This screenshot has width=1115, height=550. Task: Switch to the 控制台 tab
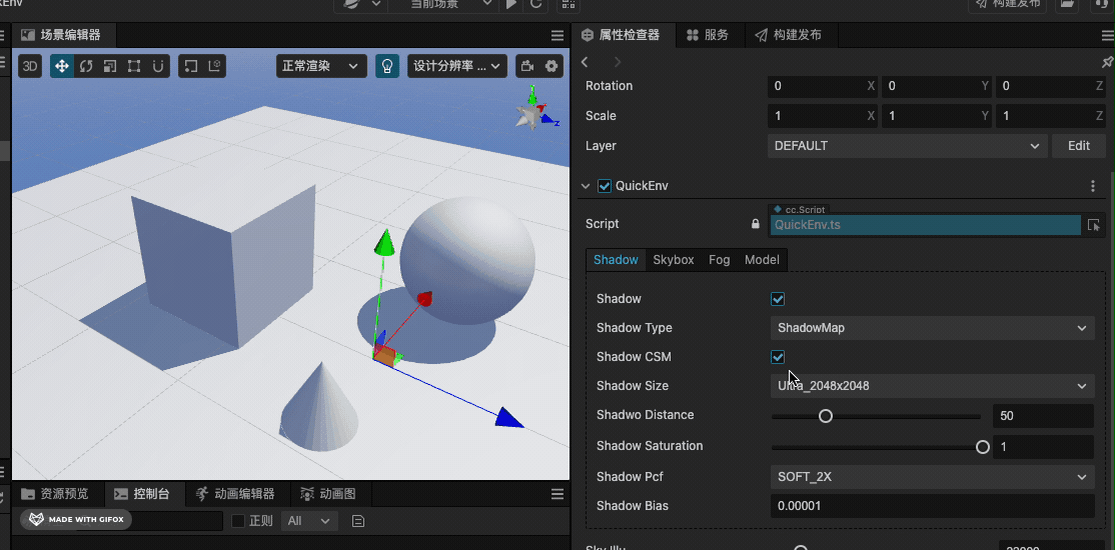pos(145,494)
